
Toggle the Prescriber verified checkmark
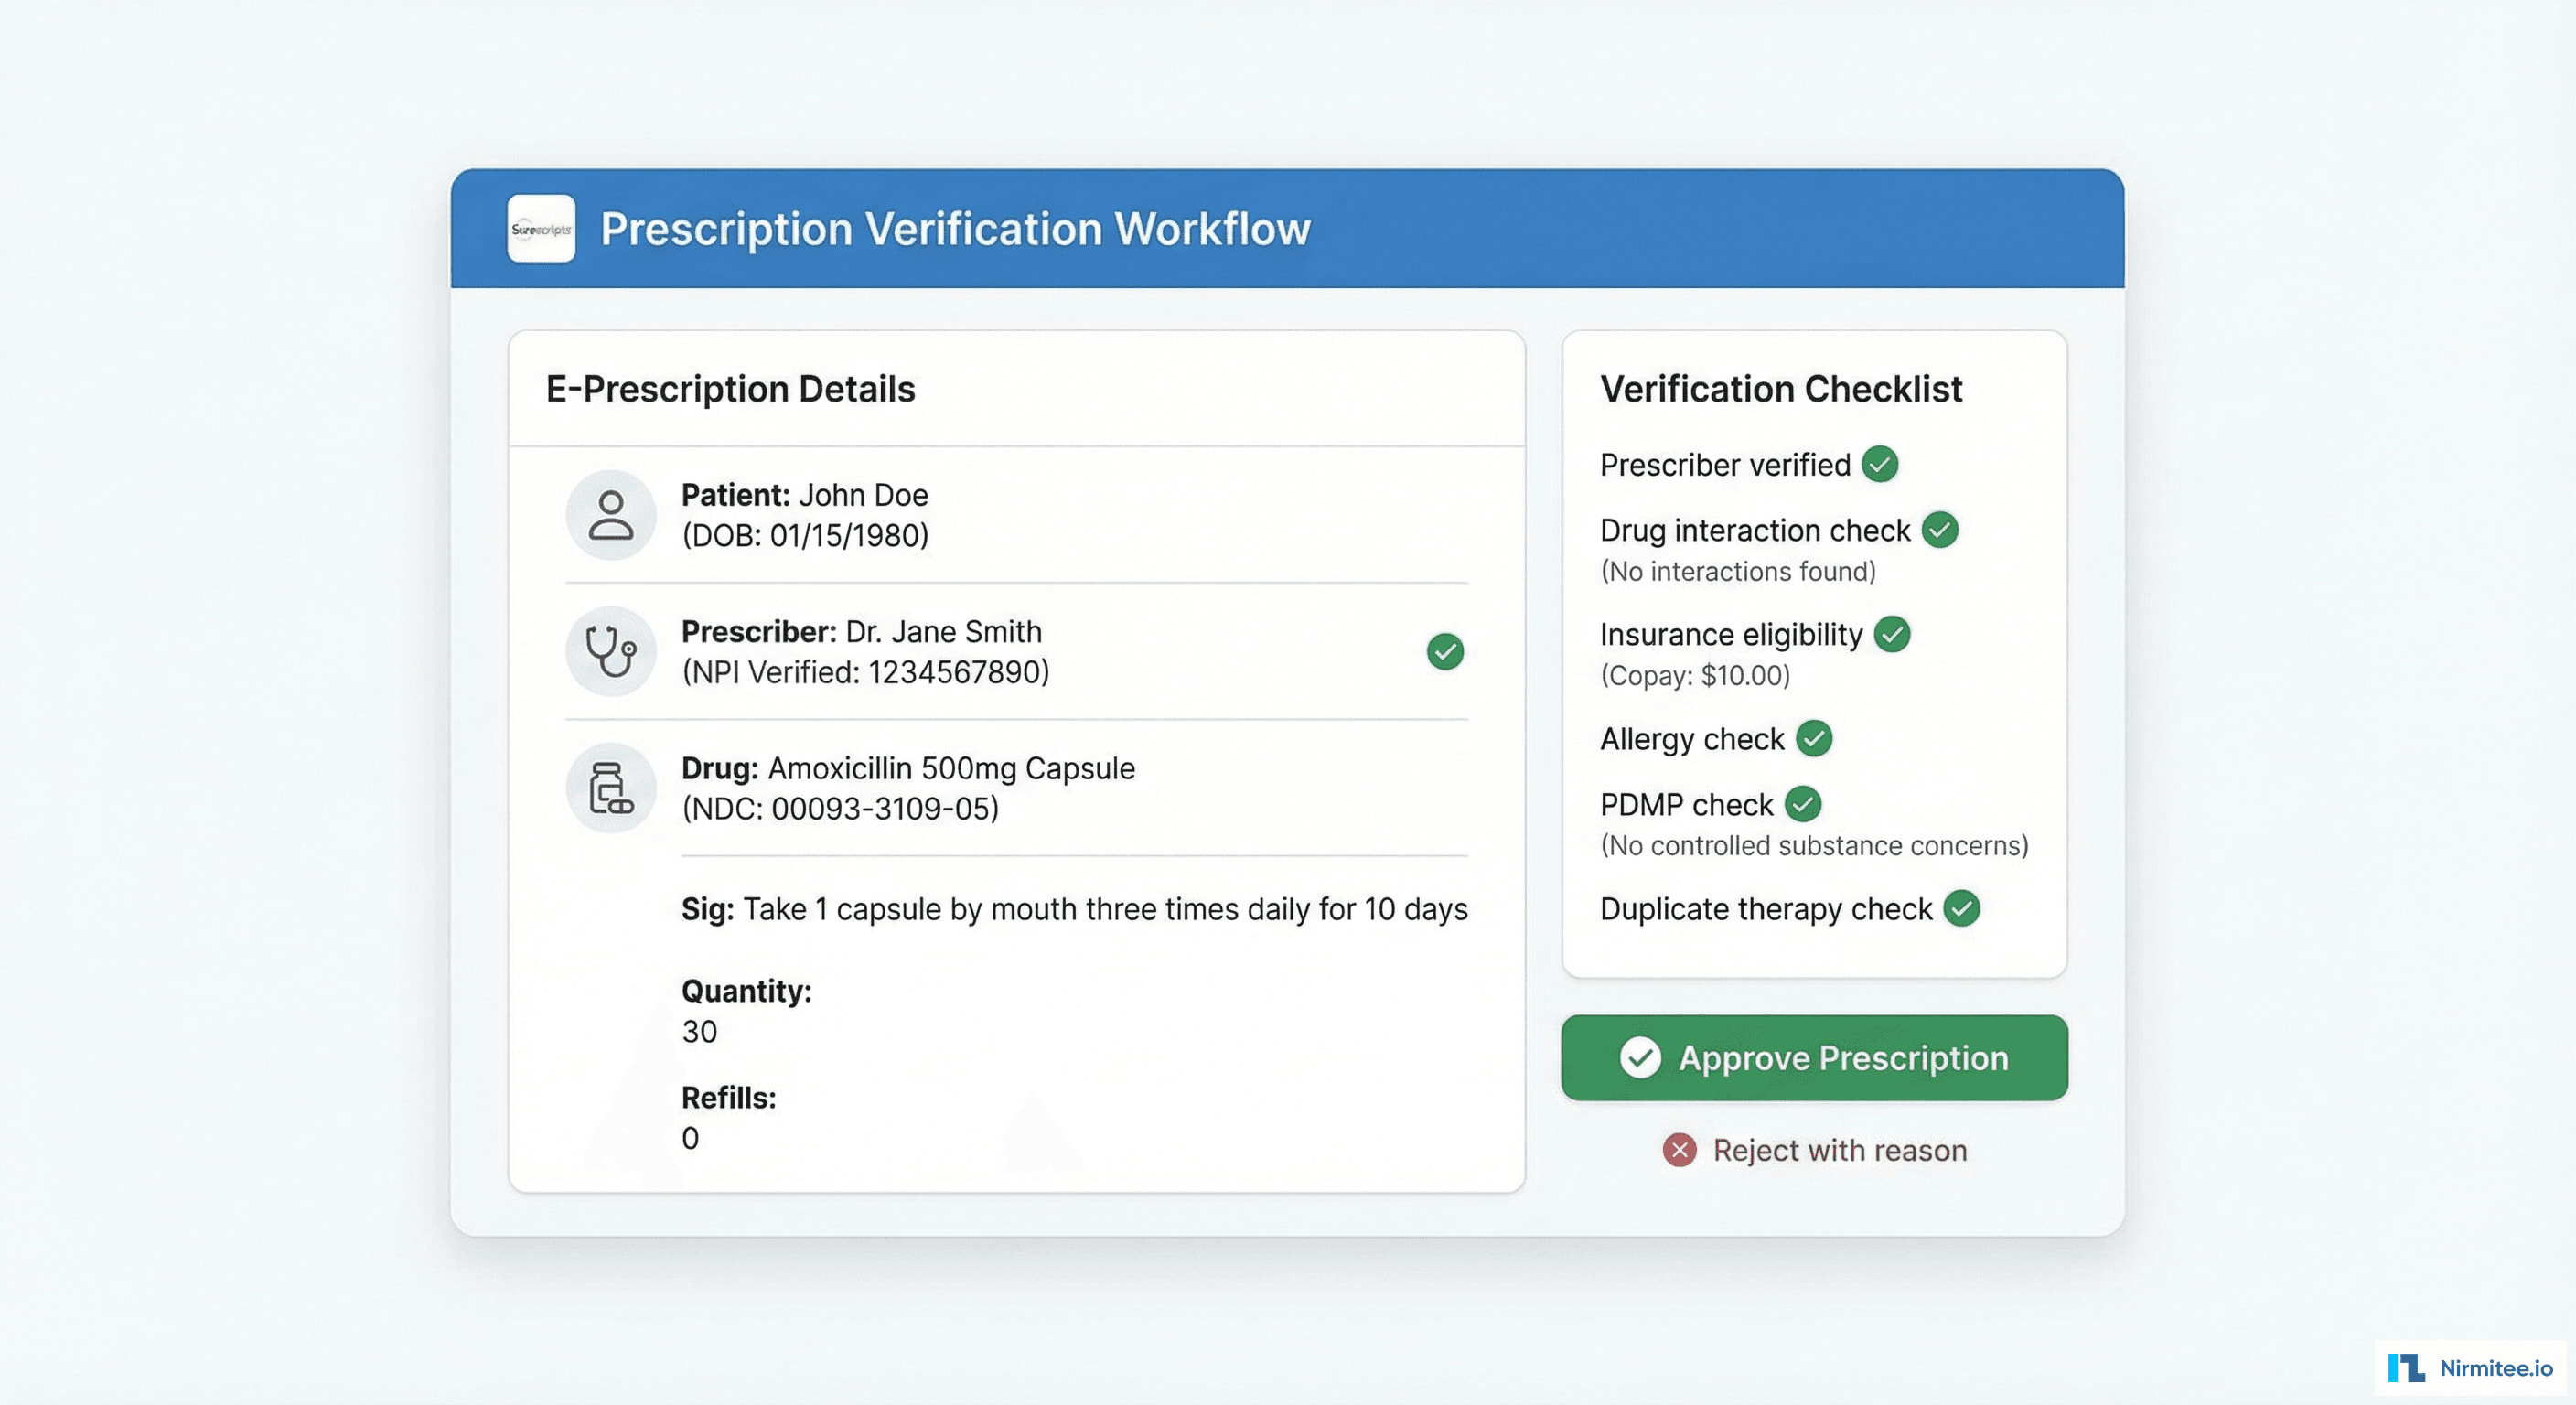click(1879, 463)
